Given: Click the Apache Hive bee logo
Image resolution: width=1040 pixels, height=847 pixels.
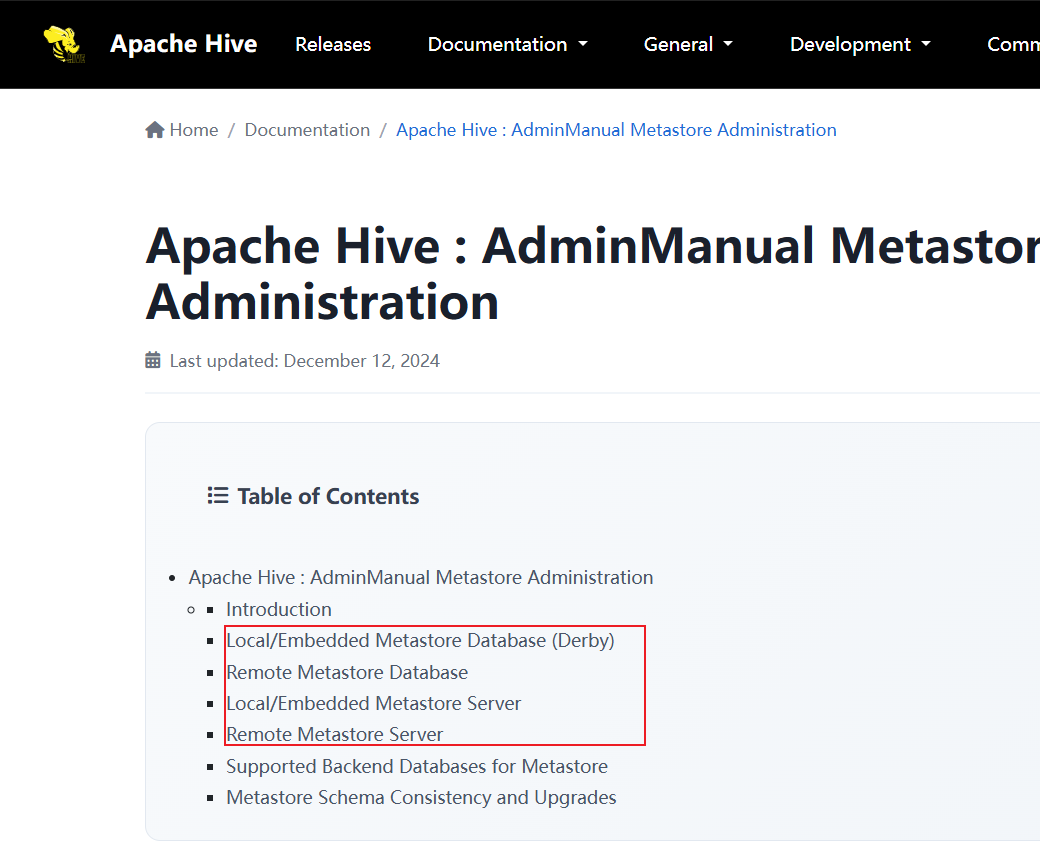Looking at the screenshot, I should click(x=64, y=44).
